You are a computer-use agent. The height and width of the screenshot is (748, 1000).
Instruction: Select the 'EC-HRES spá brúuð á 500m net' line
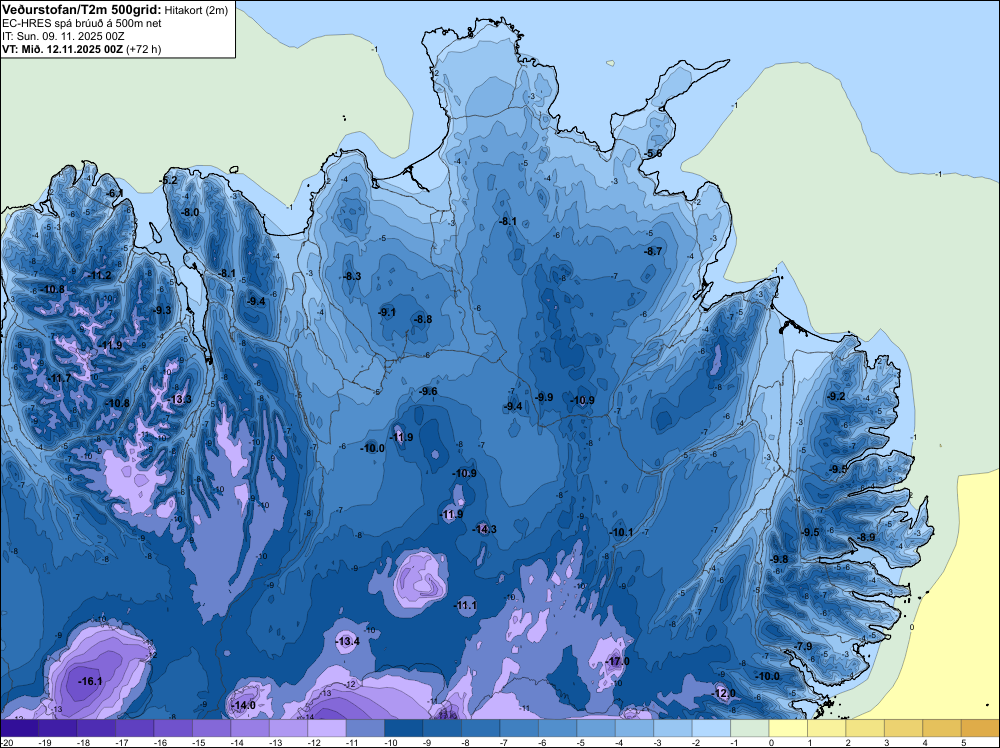pyautogui.click(x=82, y=23)
